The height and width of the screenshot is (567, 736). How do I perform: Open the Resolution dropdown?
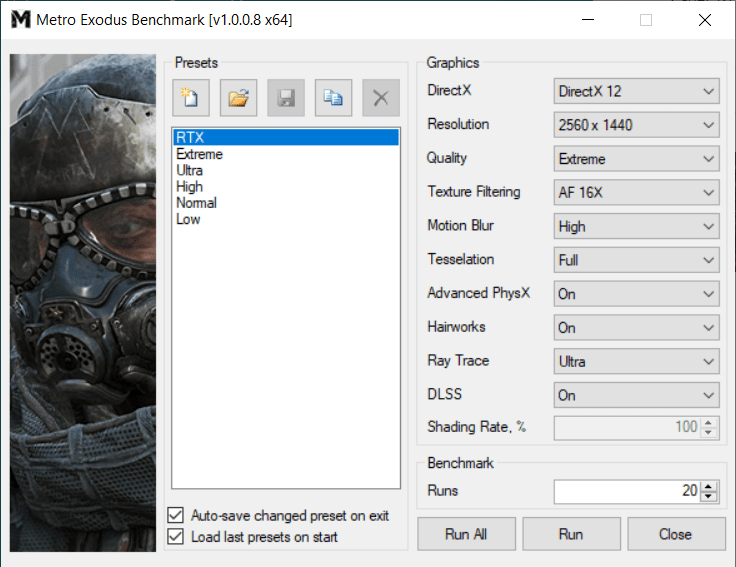[636, 125]
